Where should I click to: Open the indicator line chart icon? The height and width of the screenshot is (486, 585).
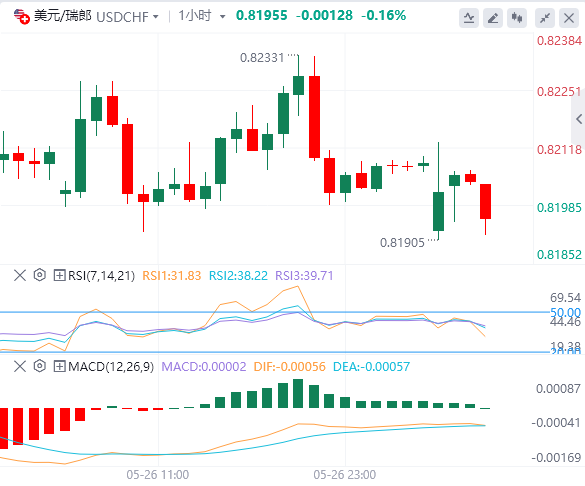click(469, 18)
